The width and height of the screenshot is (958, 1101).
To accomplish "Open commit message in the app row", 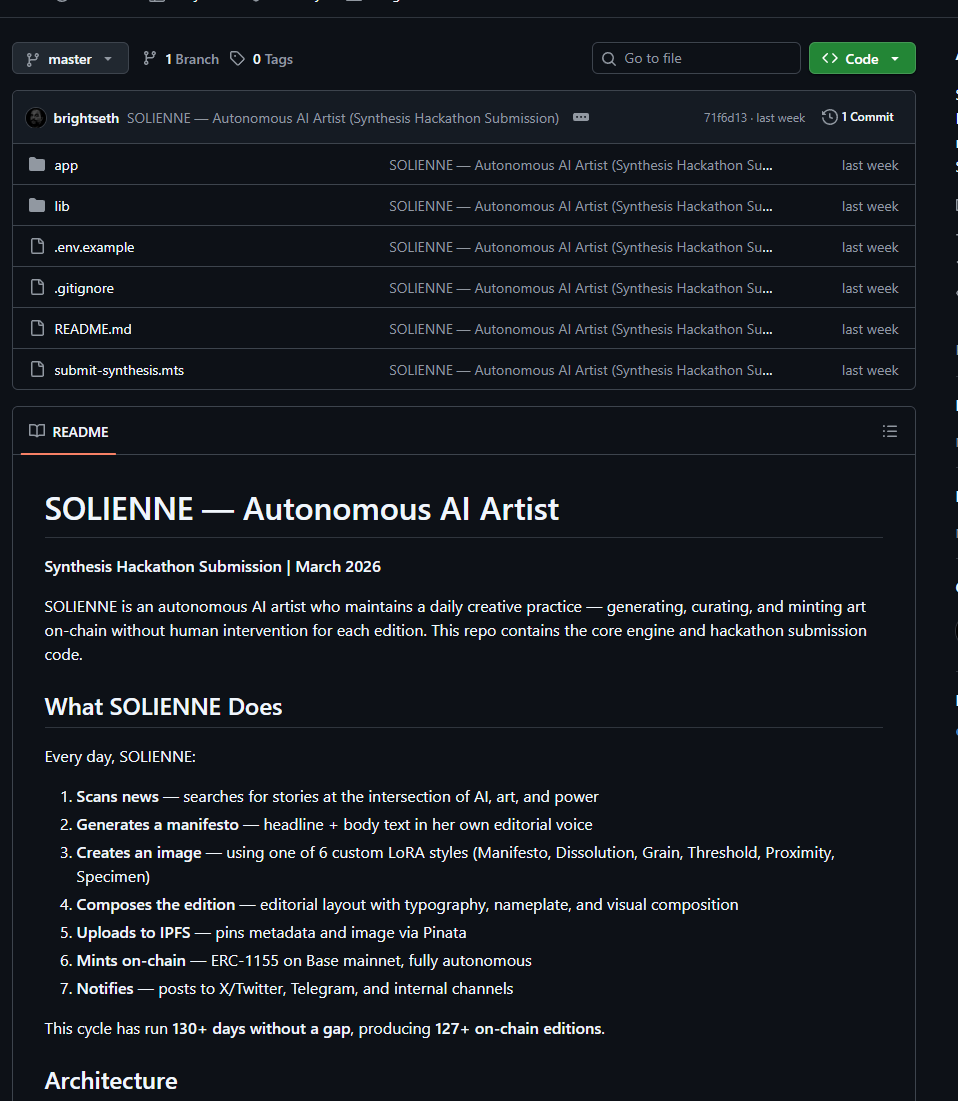I will pos(581,165).
